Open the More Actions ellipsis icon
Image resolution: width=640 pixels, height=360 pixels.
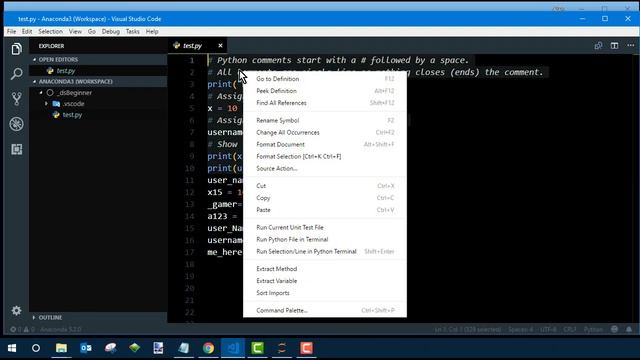pos(631,46)
